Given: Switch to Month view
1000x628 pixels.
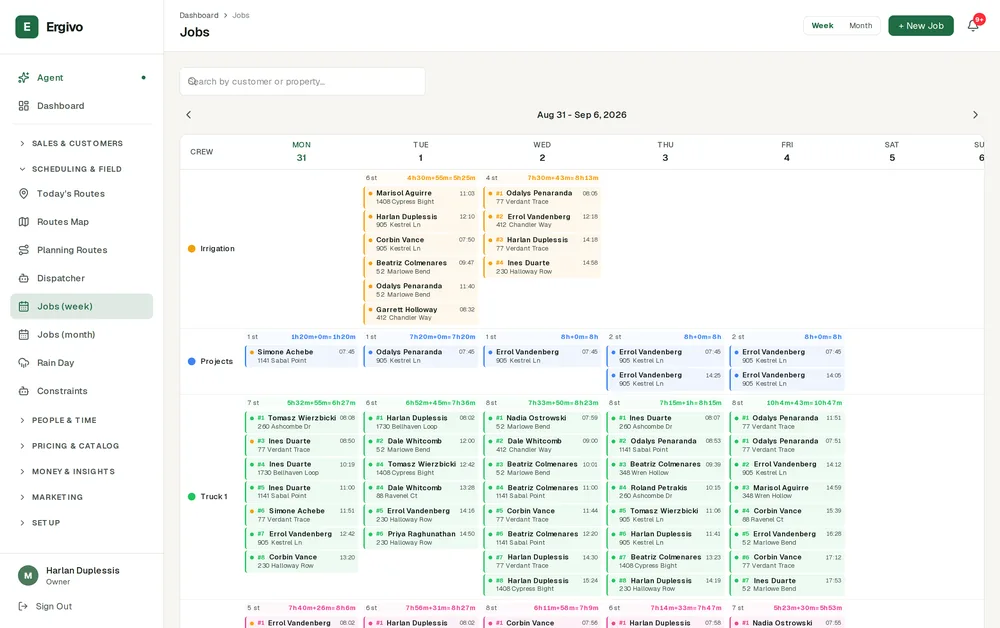Looking at the screenshot, I should click(860, 26).
